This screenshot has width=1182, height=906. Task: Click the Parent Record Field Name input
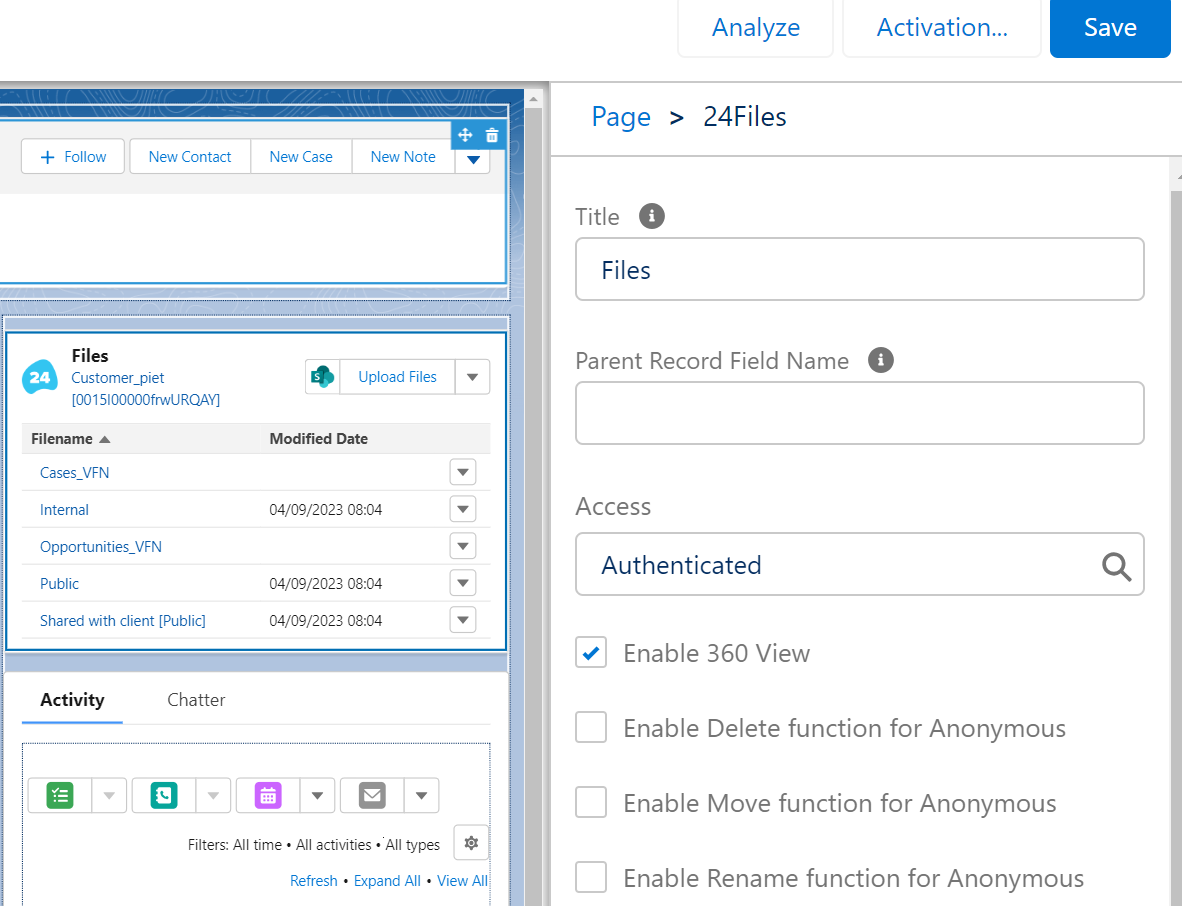point(858,413)
